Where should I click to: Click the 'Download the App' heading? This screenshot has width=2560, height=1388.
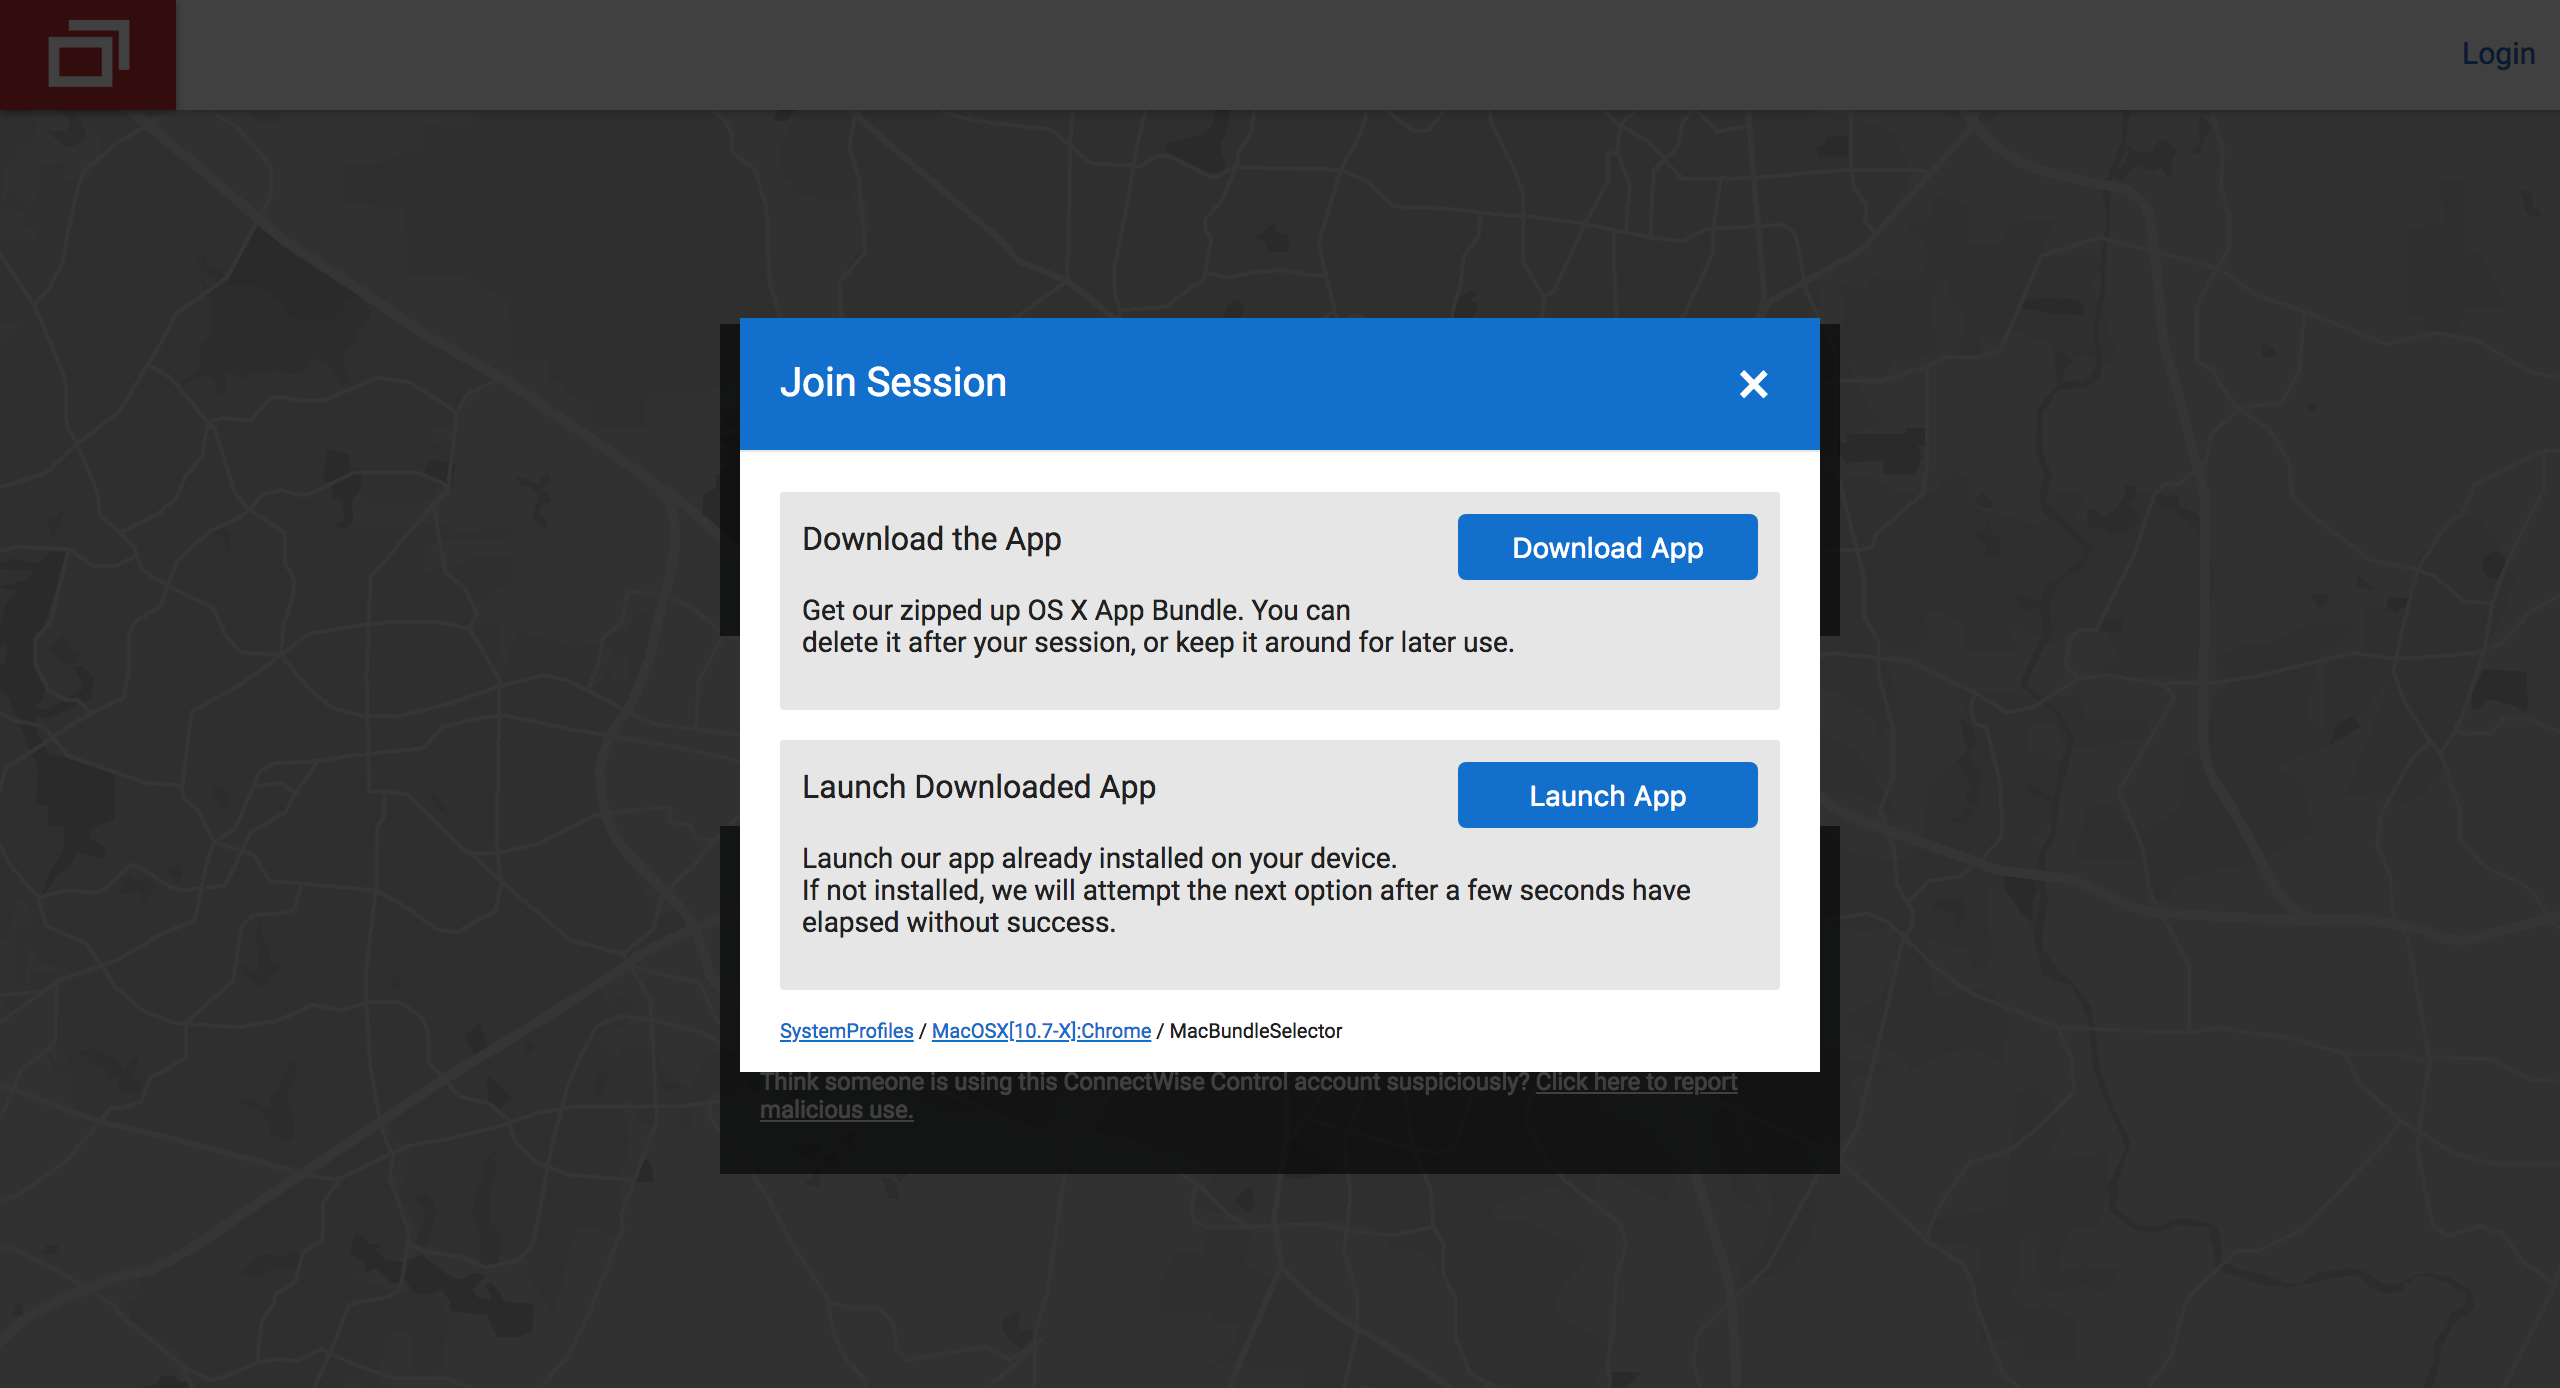pos(931,539)
